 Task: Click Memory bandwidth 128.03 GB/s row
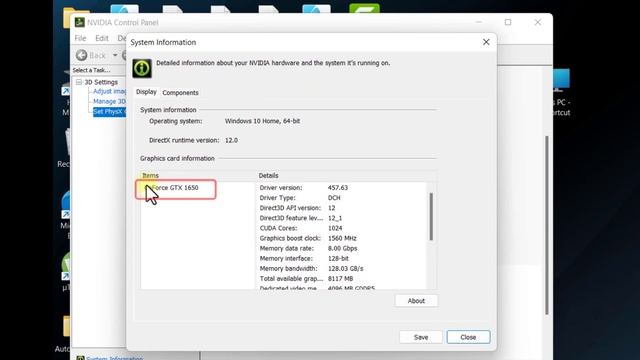pyautogui.click(x=311, y=269)
